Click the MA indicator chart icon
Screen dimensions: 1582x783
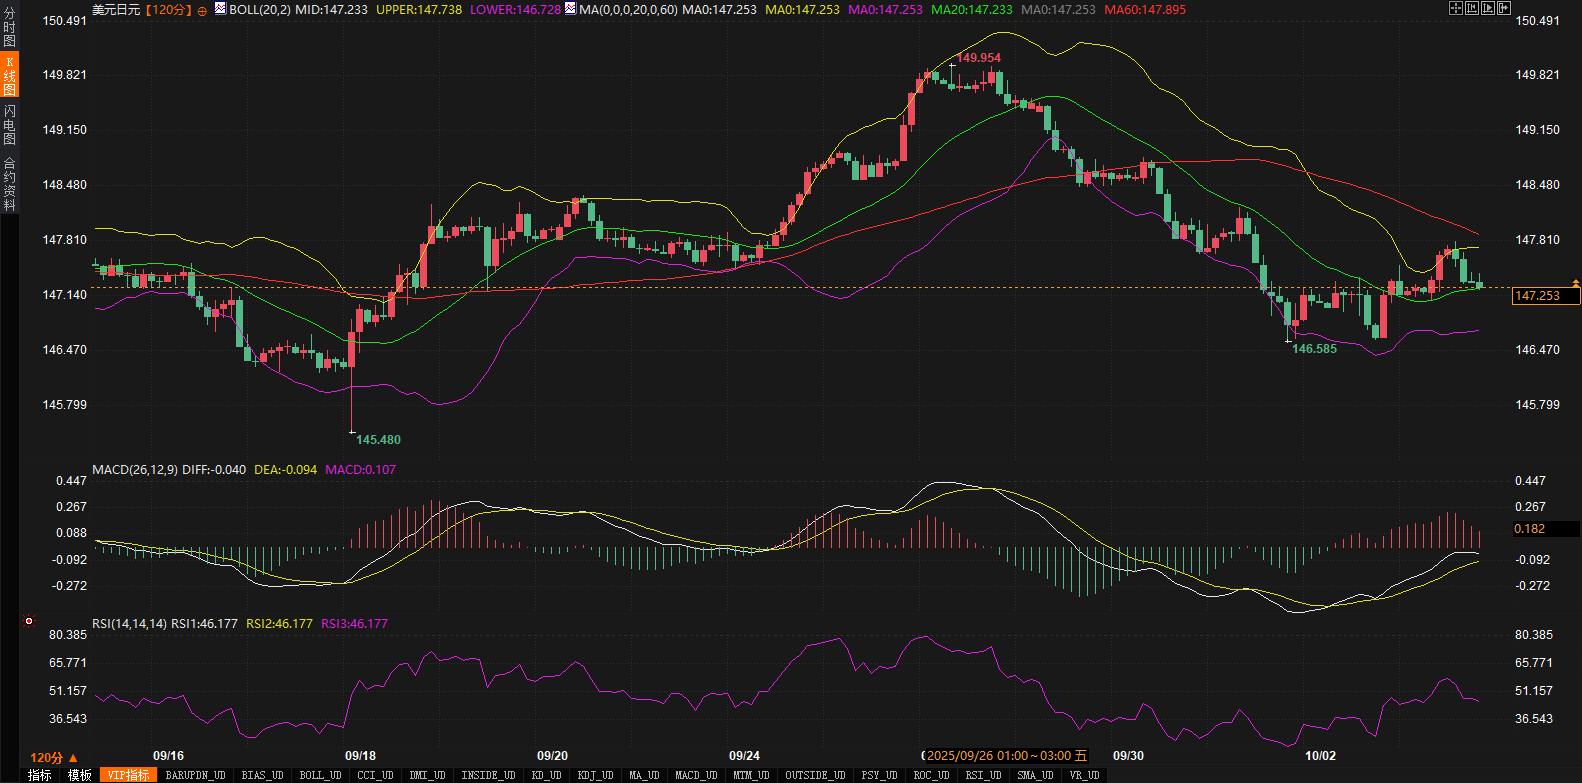(x=570, y=9)
